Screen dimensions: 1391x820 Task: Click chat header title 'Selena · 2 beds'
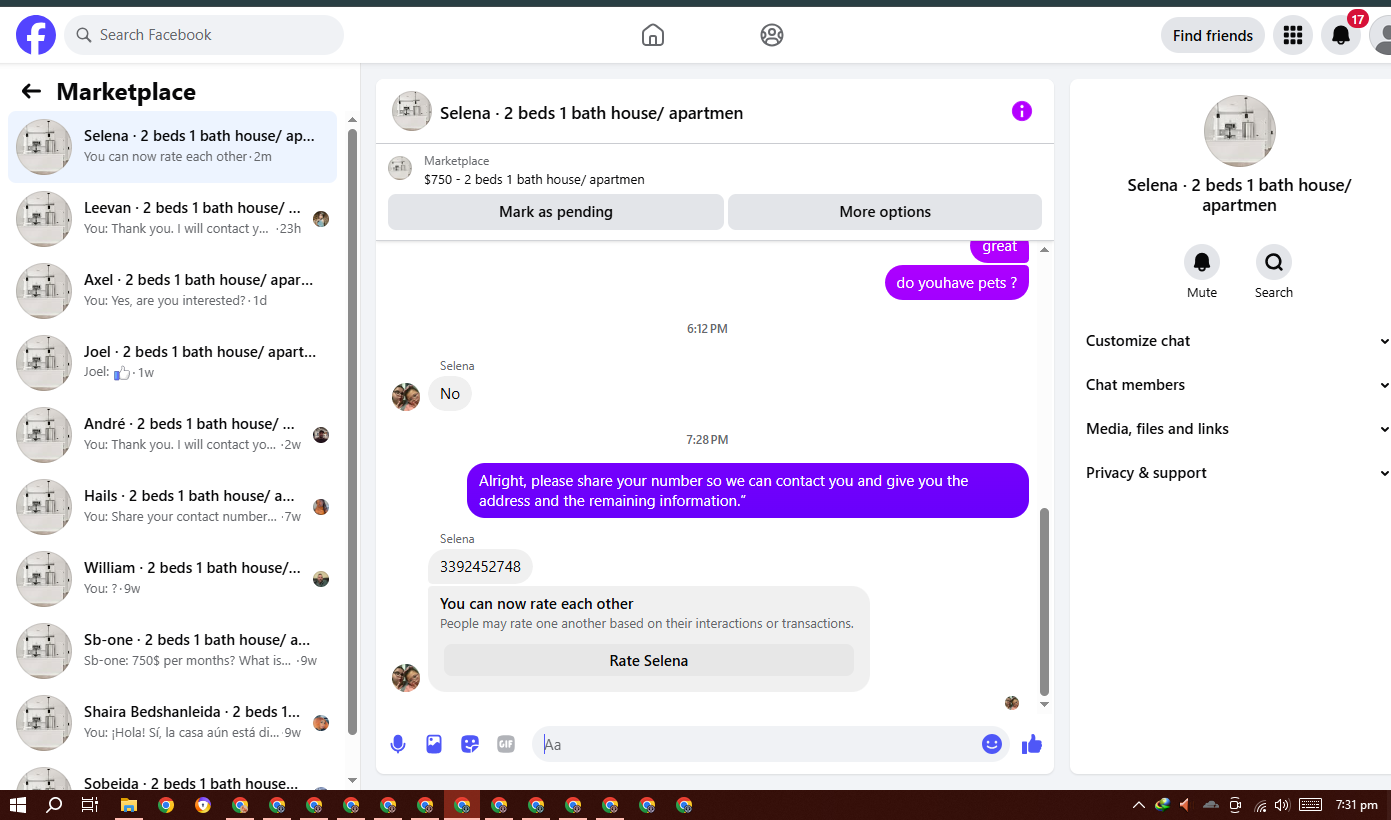click(x=591, y=113)
